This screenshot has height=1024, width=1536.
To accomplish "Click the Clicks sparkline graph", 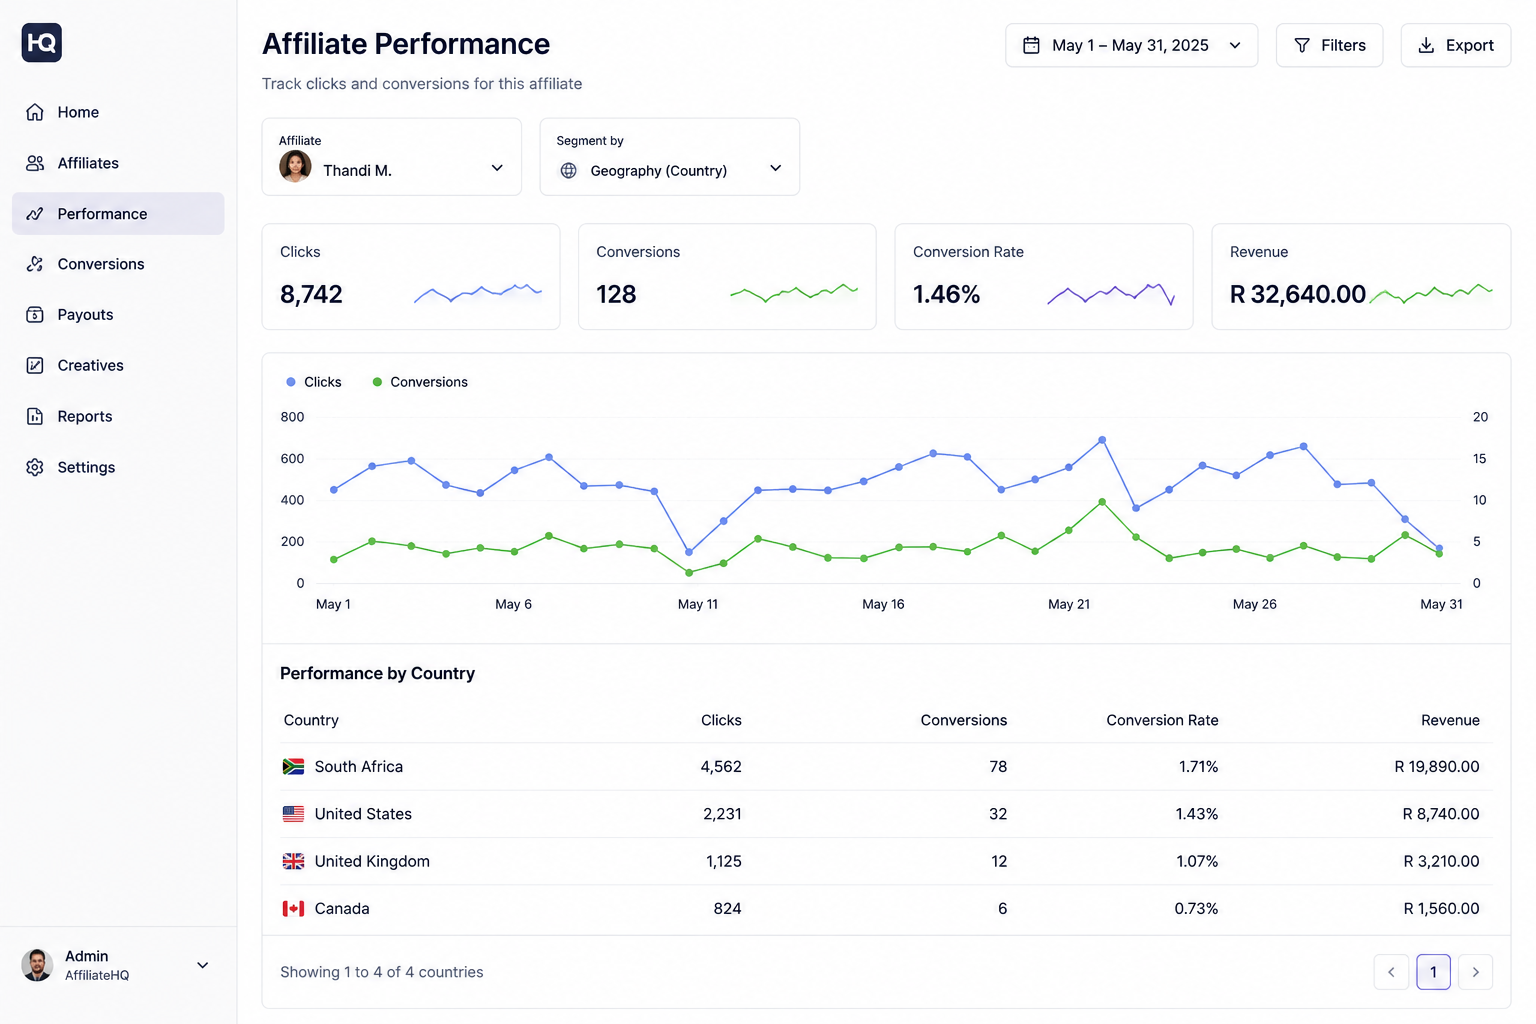I will tap(478, 293).
